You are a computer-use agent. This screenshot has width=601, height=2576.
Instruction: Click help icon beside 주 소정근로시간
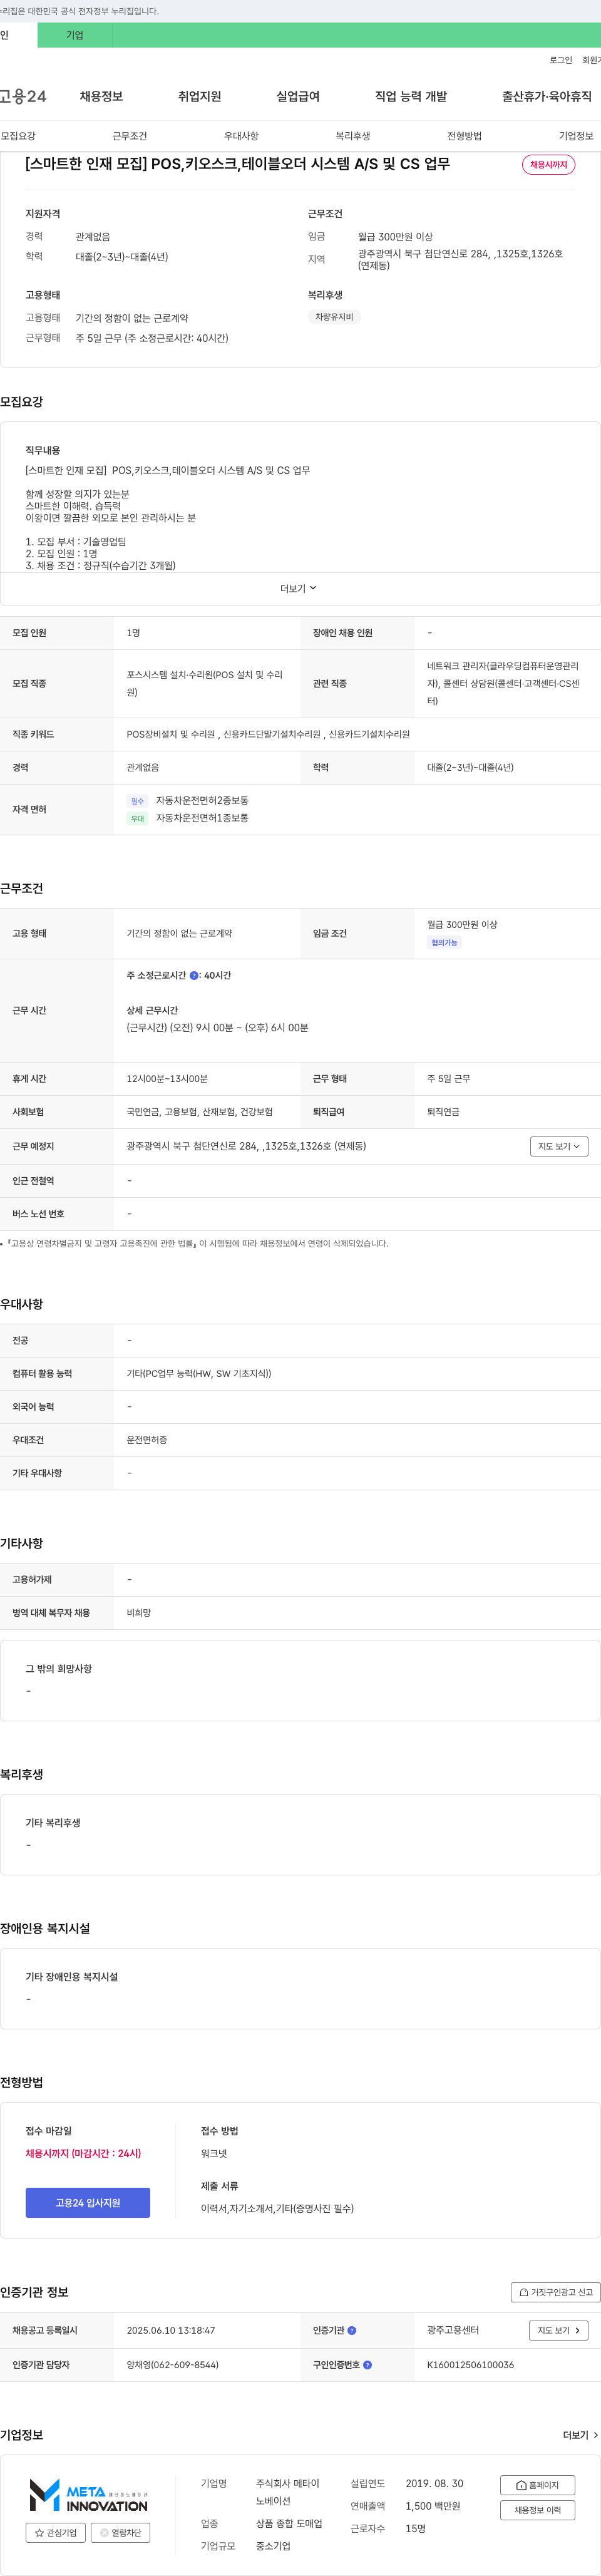coord(194,975)
